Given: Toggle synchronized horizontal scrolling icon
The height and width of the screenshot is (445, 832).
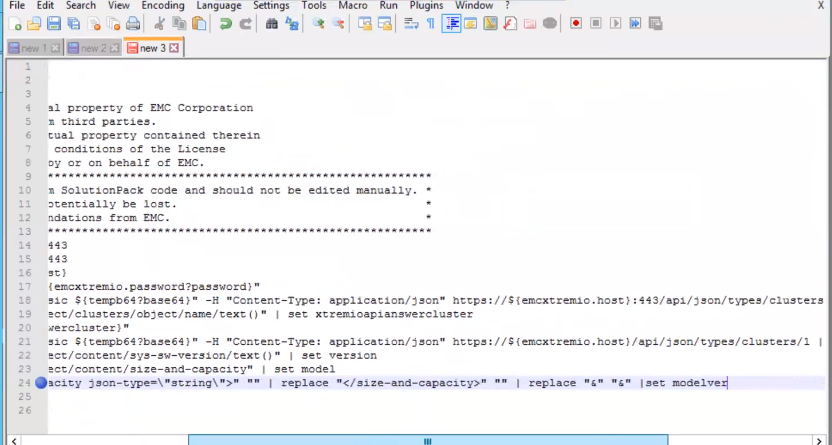Looking at the screenshot, I should click(x=384, y=24).
